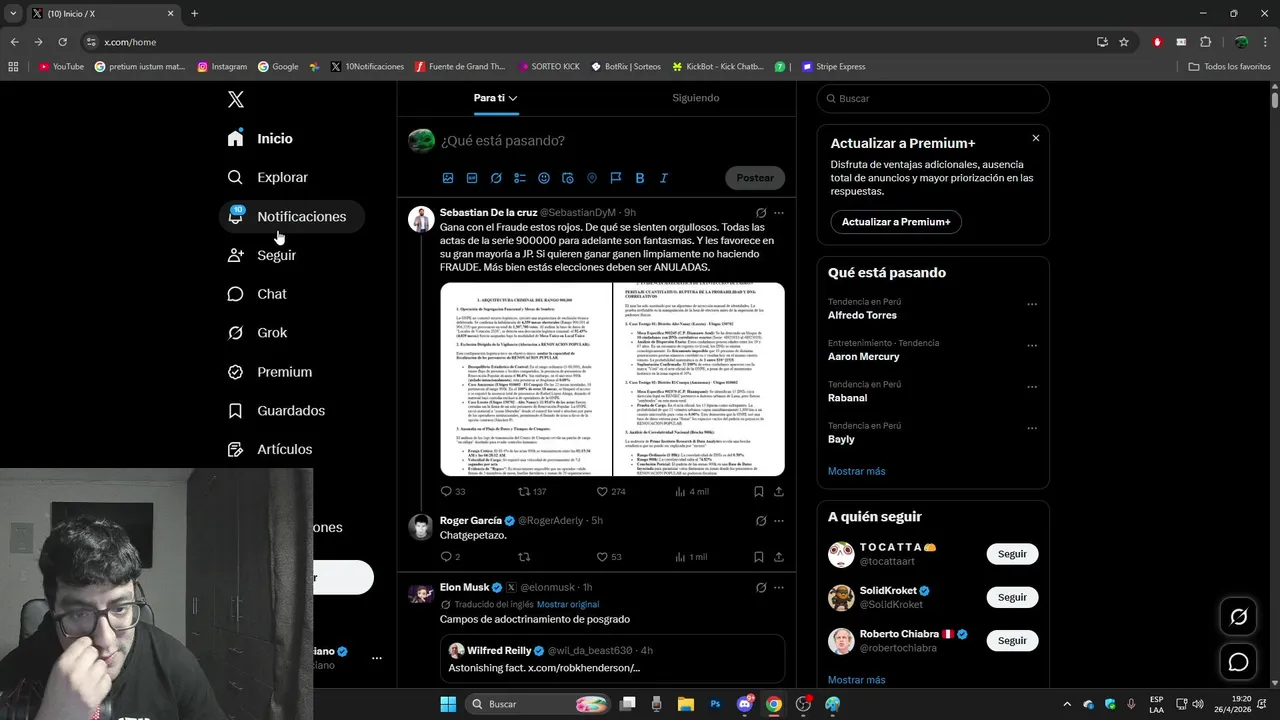Open the Chrome tab search dropdown
Viewport: 1280px width, 720px height.
tap(13, 13)
